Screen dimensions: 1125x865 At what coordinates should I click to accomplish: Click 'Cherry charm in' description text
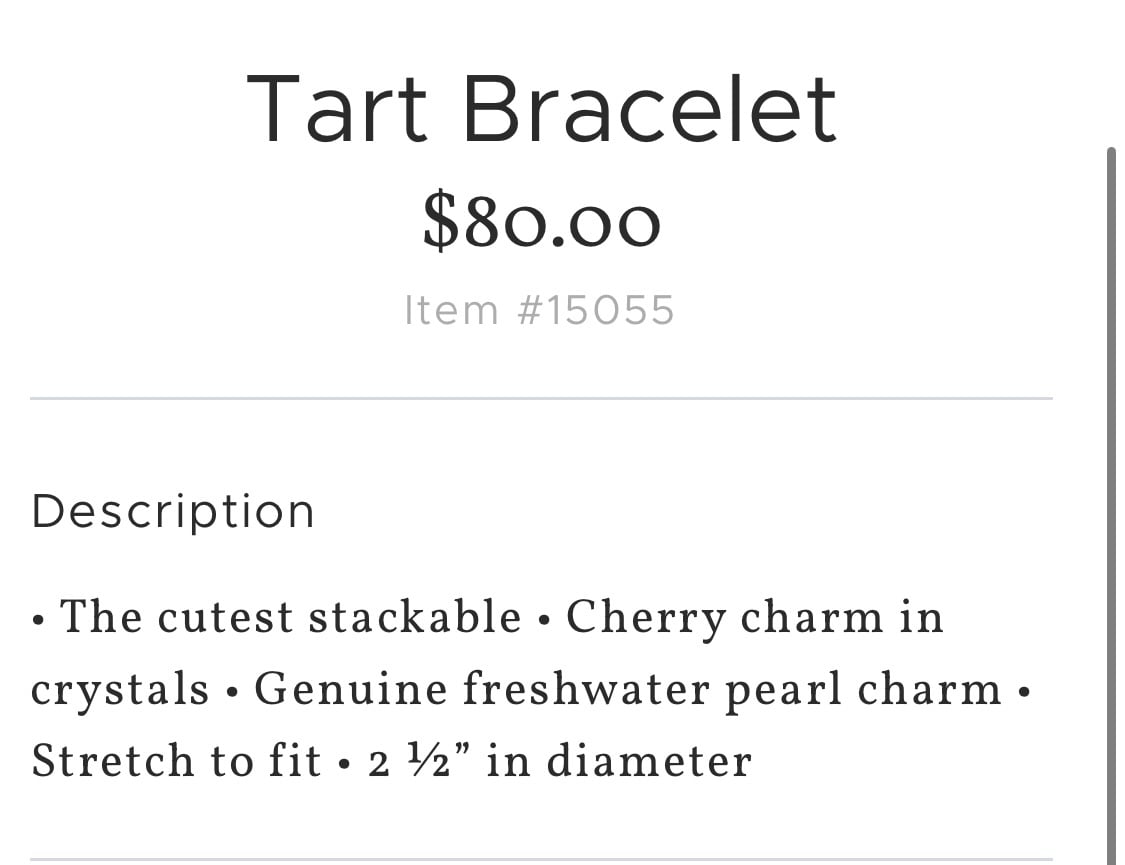tap(755, 618)
